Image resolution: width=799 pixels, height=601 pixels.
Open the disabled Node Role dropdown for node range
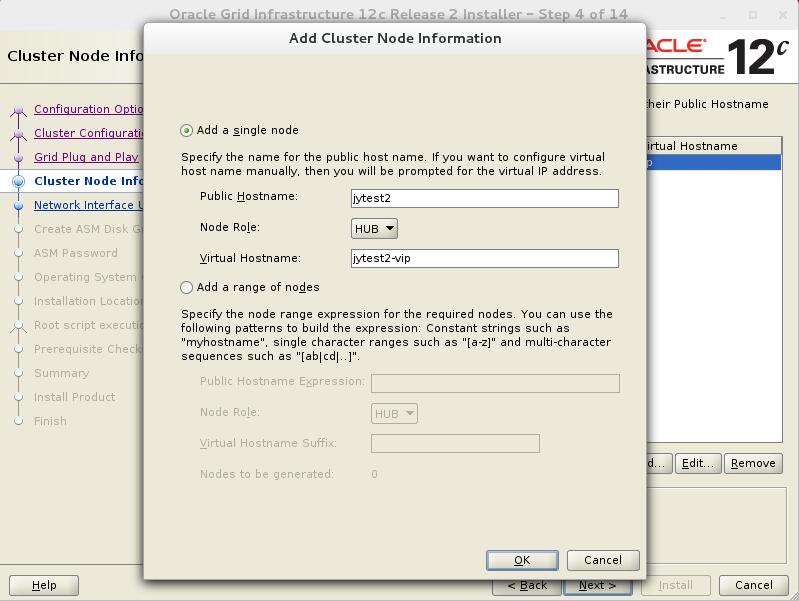pyautogui.click(x=394, y=414)
